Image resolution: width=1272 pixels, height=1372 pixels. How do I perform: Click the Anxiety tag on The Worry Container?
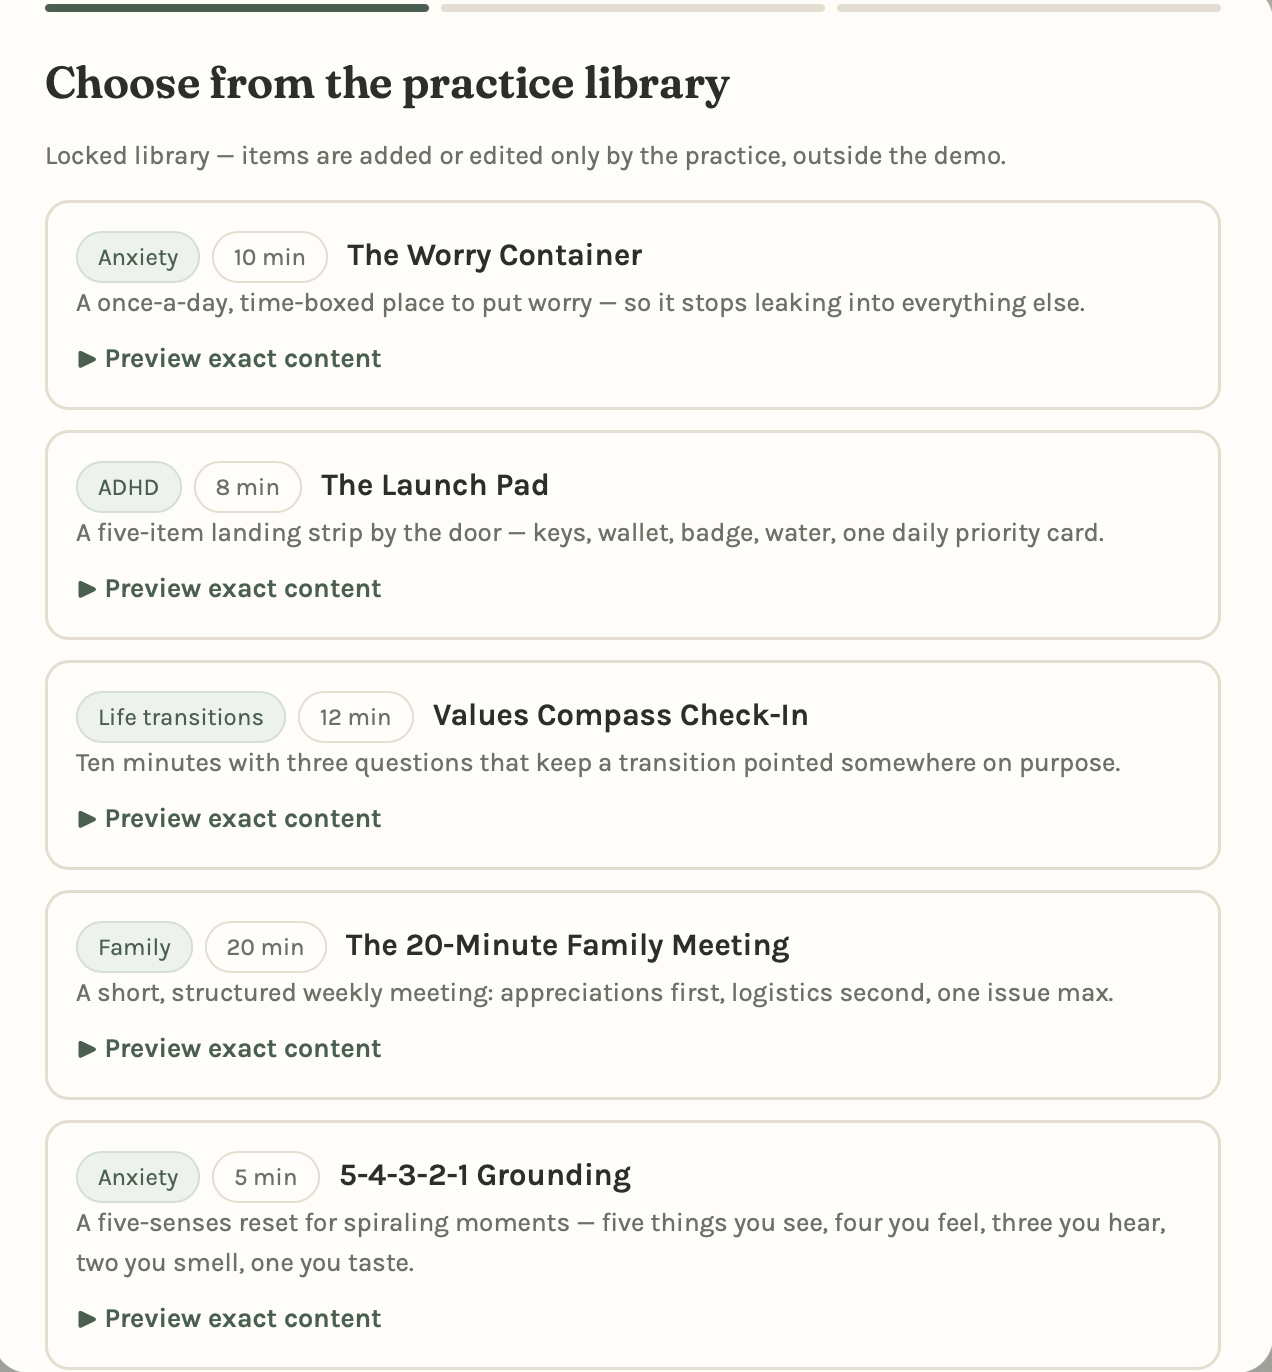click(x=138, y=257)
